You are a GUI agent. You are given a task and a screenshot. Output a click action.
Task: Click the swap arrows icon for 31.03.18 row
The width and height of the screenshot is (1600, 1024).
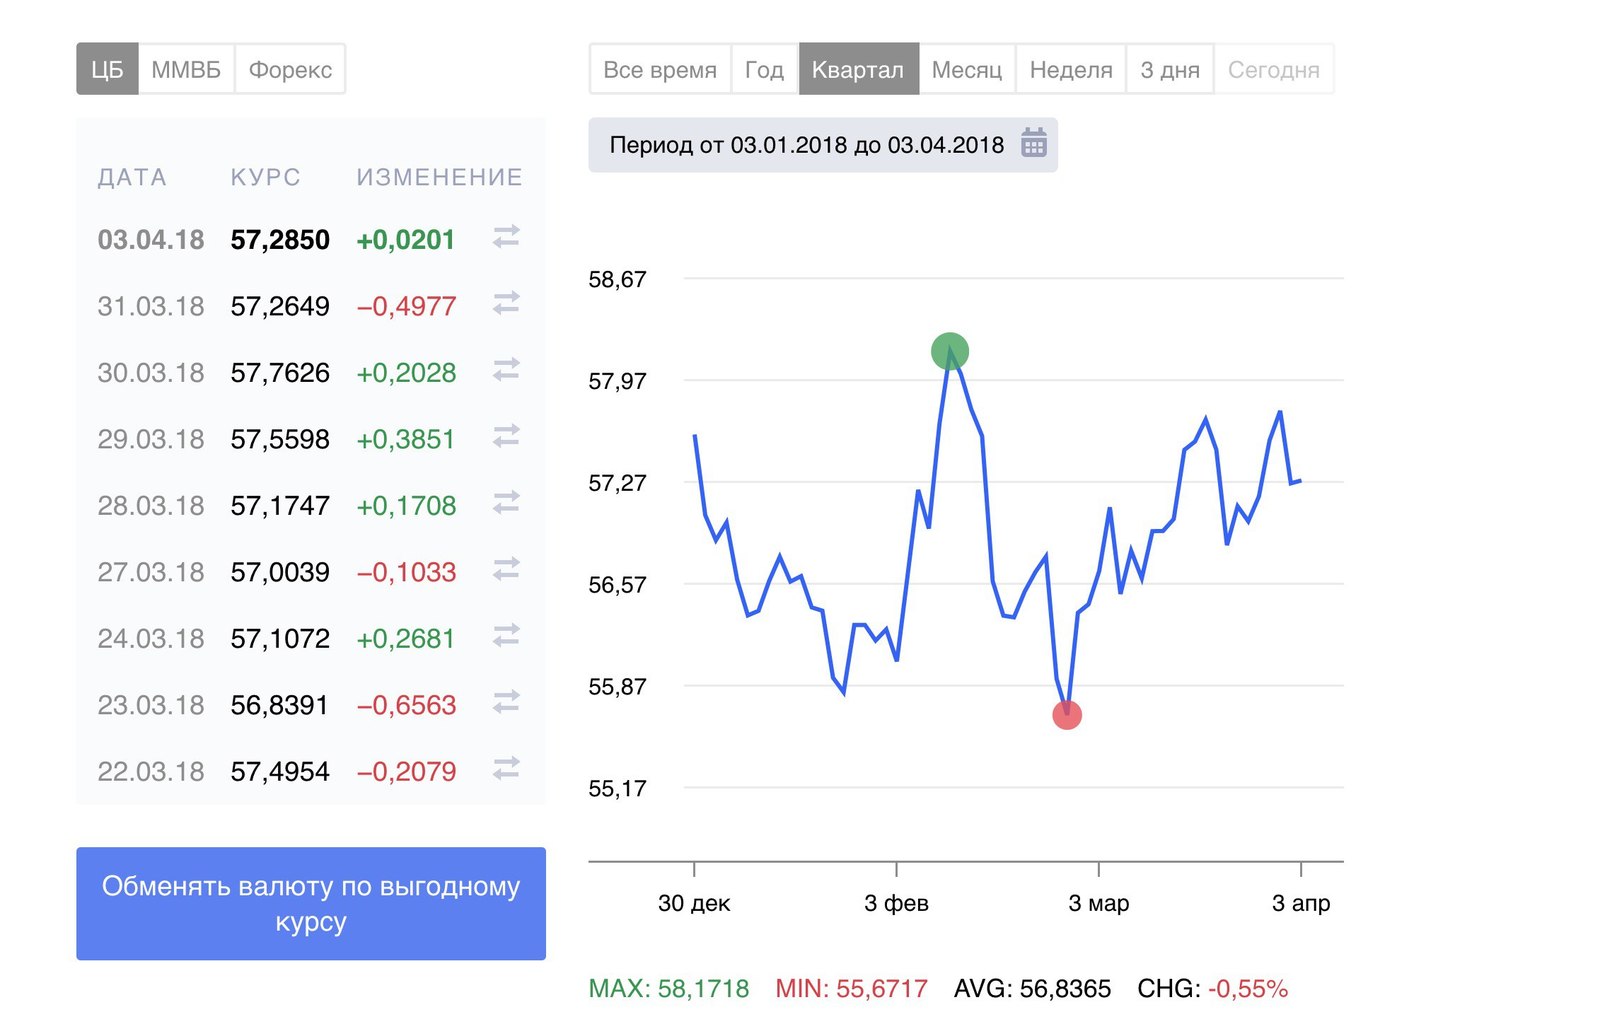click(x=507, y=303)
